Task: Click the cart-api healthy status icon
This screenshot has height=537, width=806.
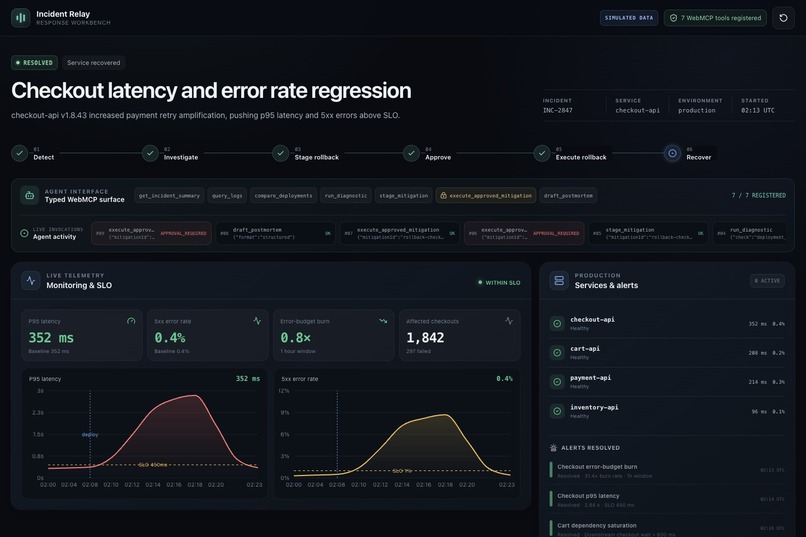Action: click(557, 353)
